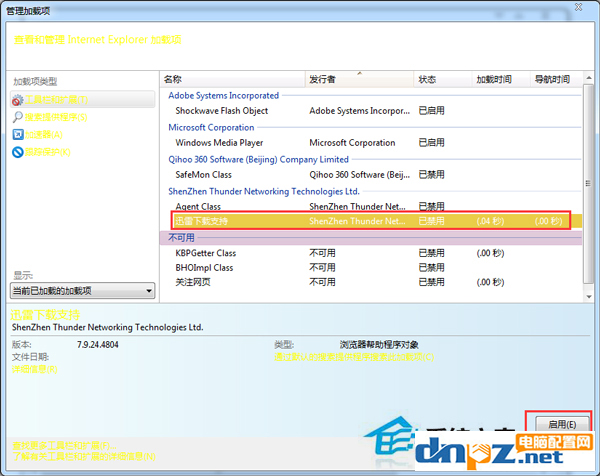This screenshot has height=476, width=600.
Task: Sort by 加载时间 column header
Action: pyautogui.click(x=501, y=79)
